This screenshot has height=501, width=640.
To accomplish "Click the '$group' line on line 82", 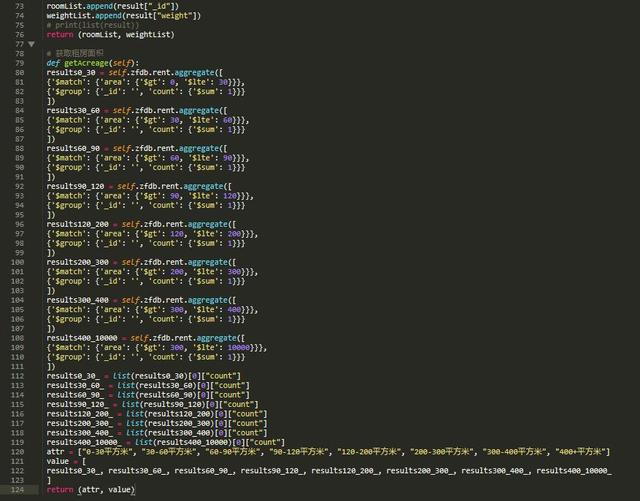I will 146,91.
